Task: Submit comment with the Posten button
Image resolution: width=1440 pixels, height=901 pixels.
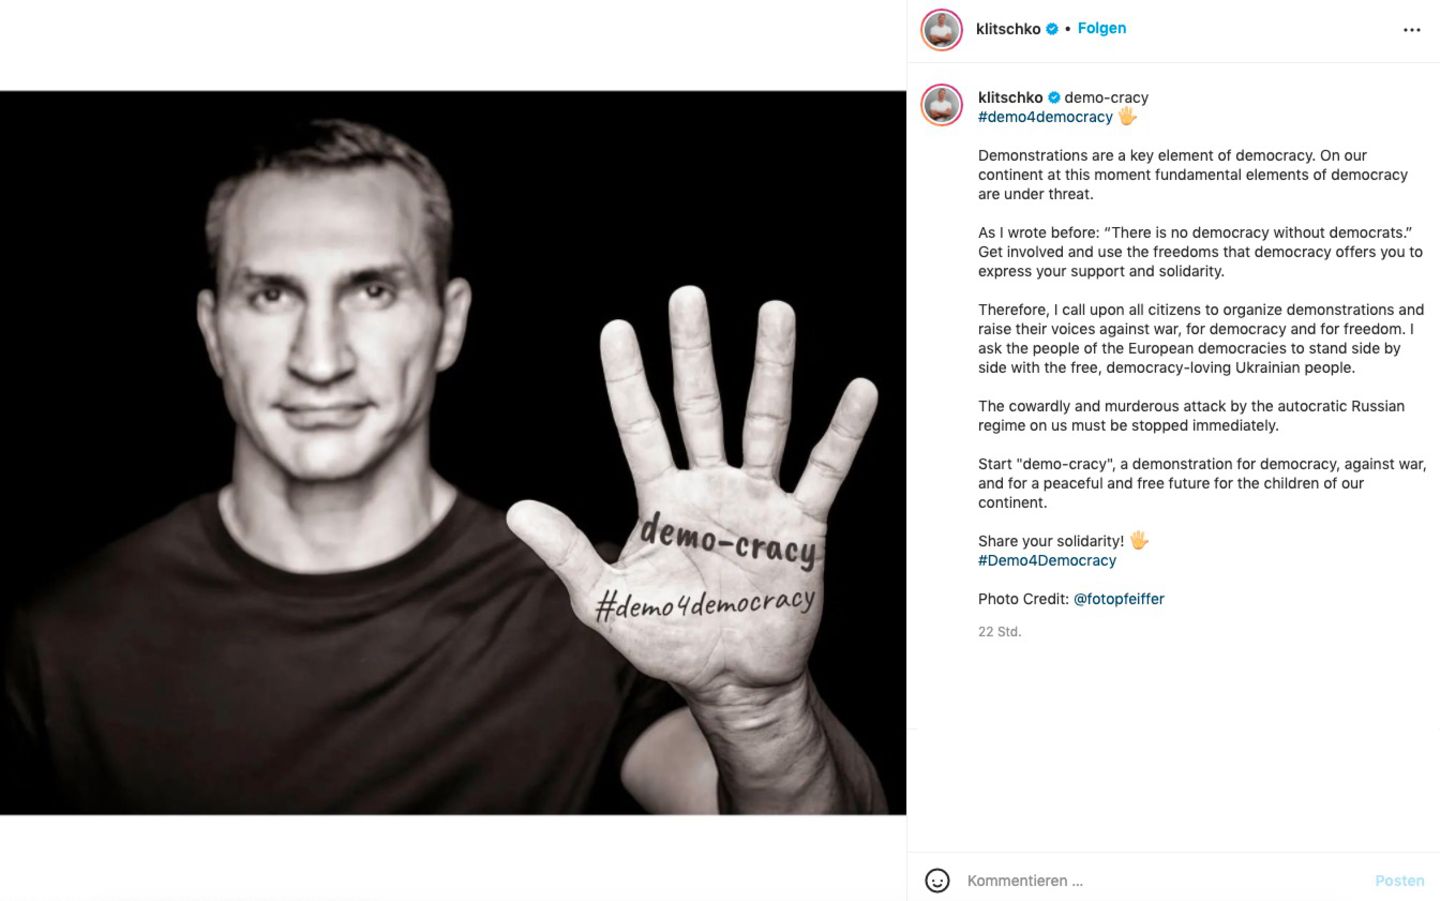Action: coord(1399,881)
